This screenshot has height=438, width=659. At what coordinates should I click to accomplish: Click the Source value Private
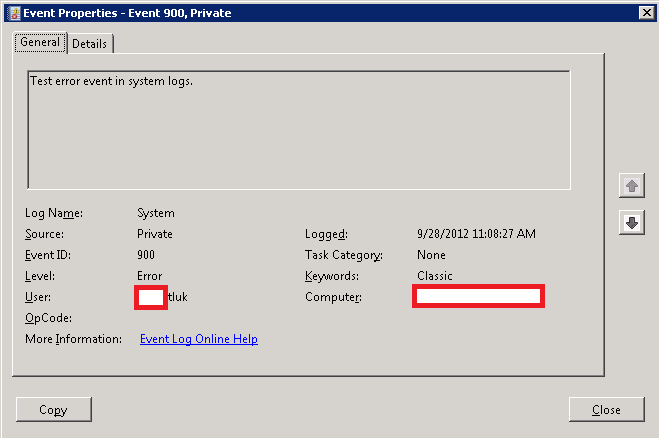coord(155,234)
